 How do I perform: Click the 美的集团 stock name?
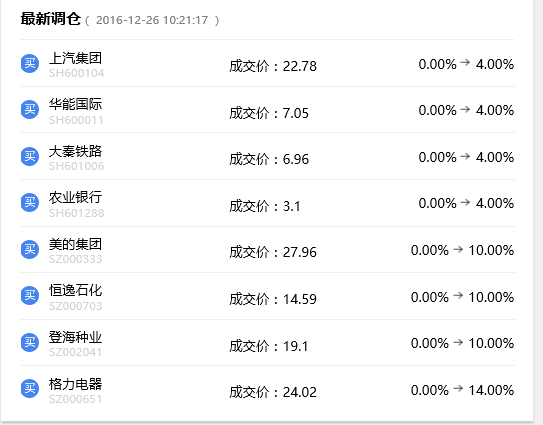tap(75, 244)
